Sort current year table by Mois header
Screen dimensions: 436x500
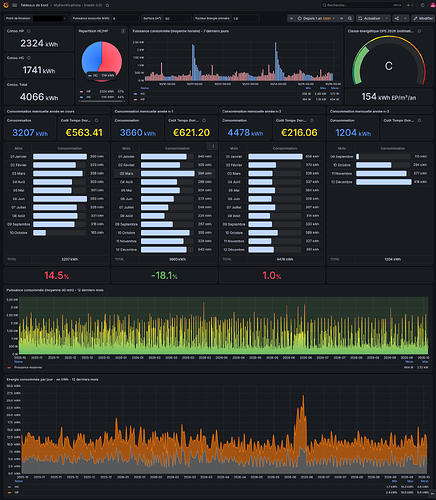pos(19,148)
